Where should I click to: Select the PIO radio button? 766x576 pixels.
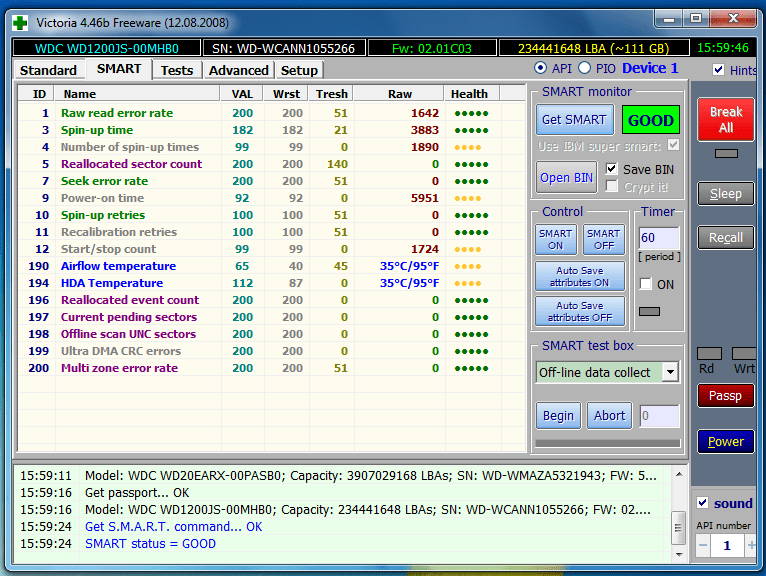click(x=585, y=68)
